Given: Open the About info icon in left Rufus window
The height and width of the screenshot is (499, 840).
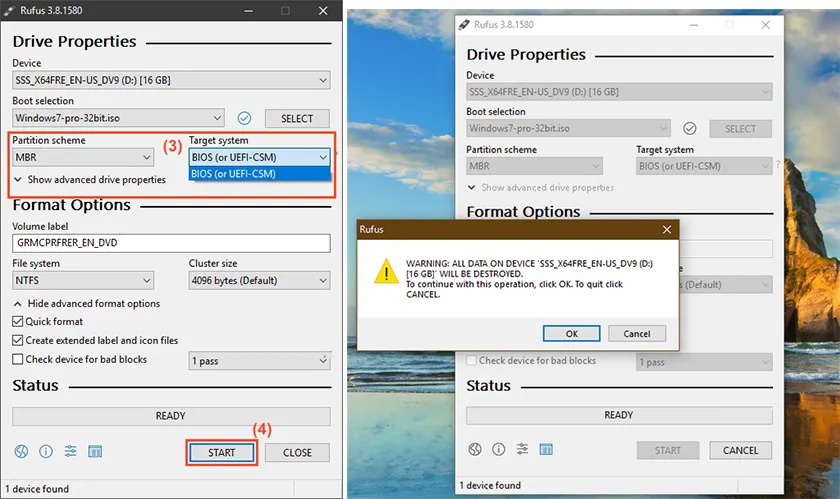Looking at the screenshot, I should coord(46,452).
